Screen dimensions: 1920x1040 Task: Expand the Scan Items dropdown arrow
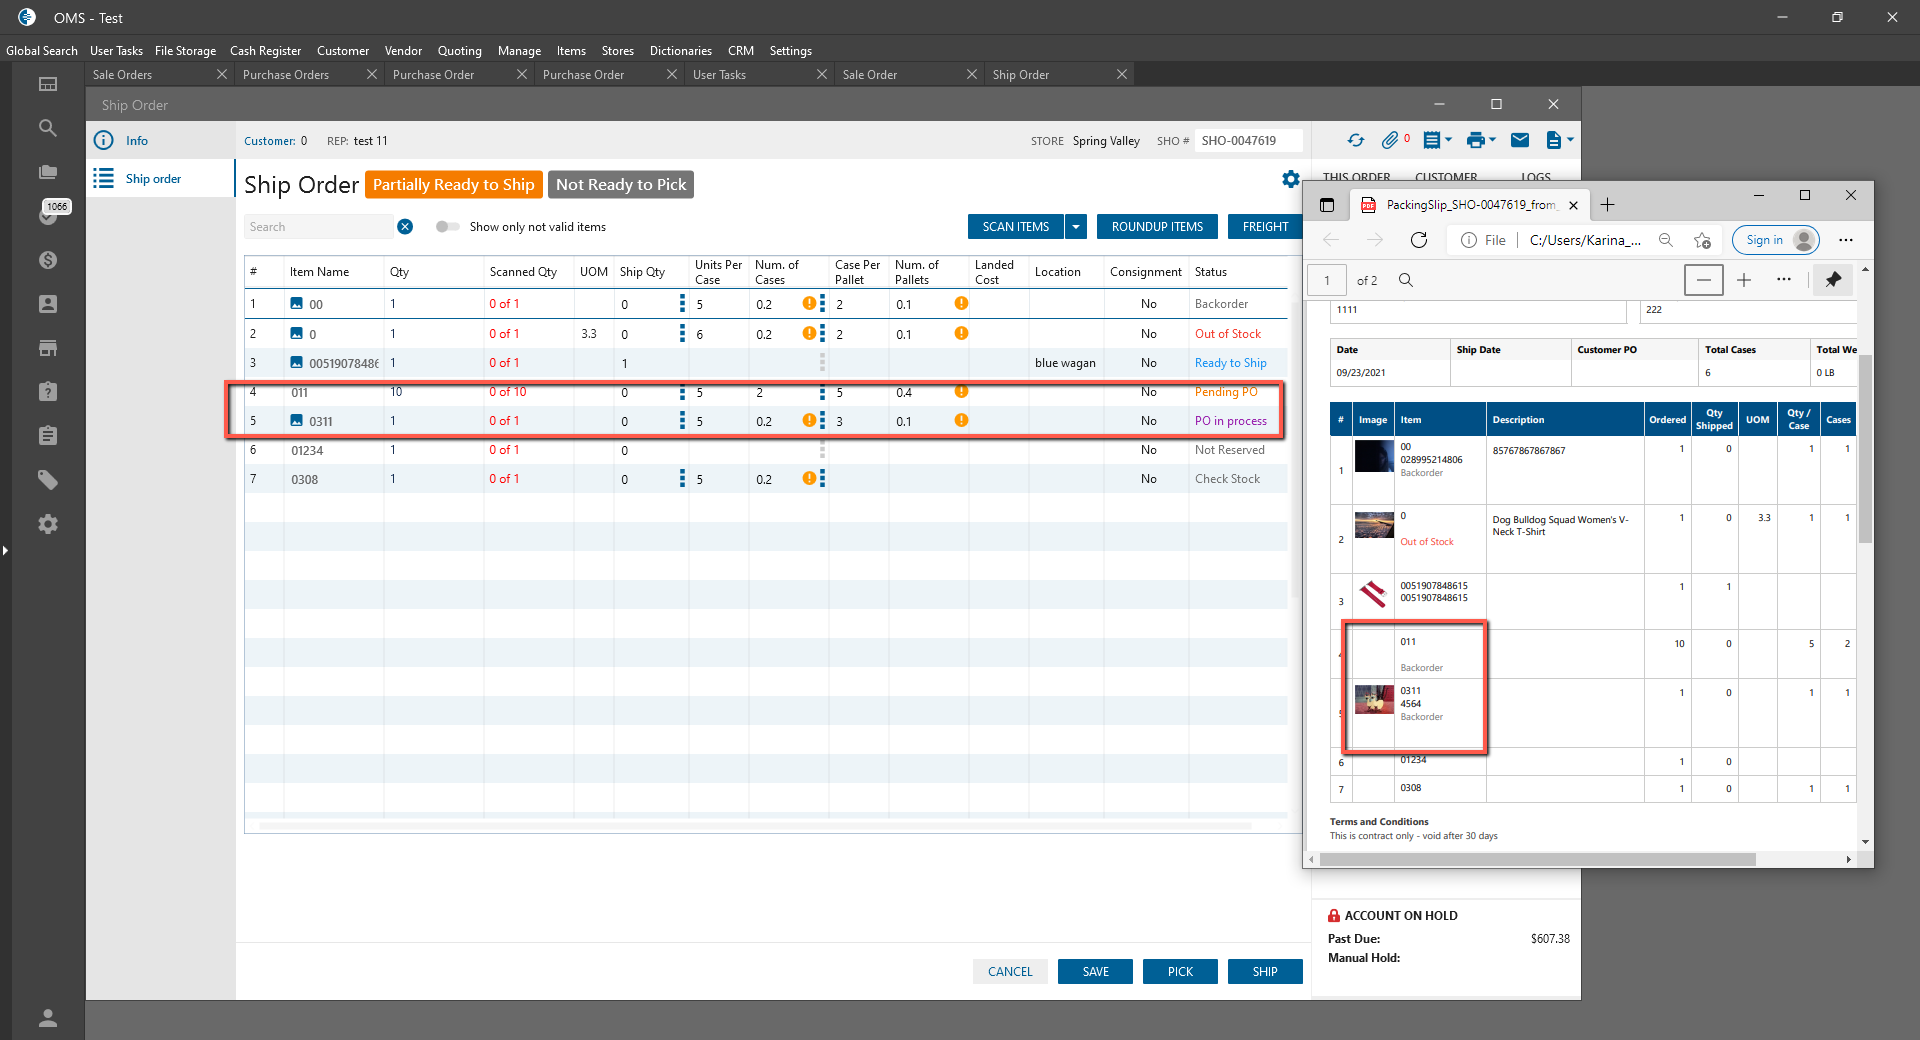(x=1076, y=227)
